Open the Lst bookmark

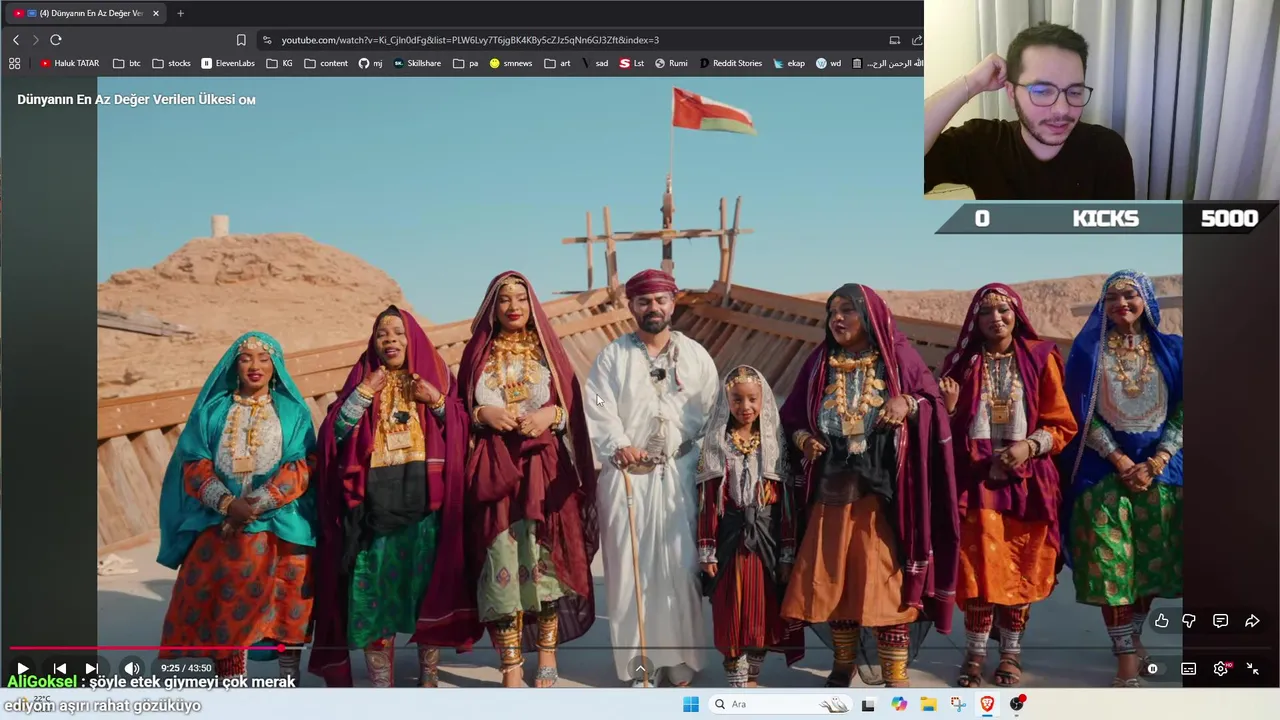[632, 63]
